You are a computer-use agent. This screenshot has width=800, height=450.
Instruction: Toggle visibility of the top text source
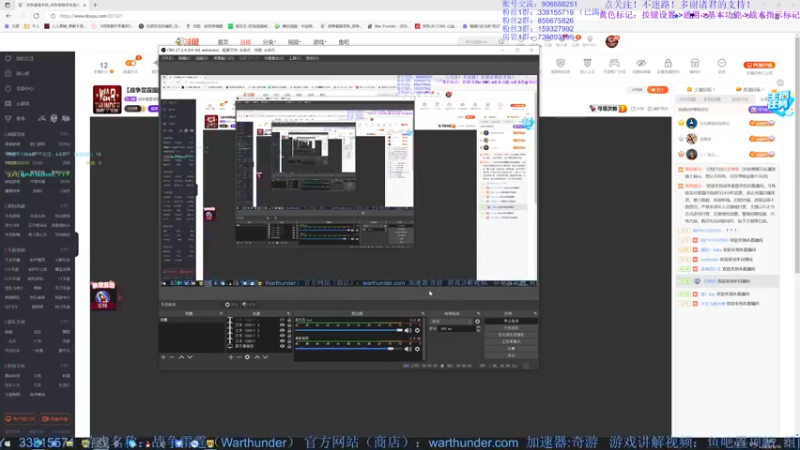click(282, 320)
